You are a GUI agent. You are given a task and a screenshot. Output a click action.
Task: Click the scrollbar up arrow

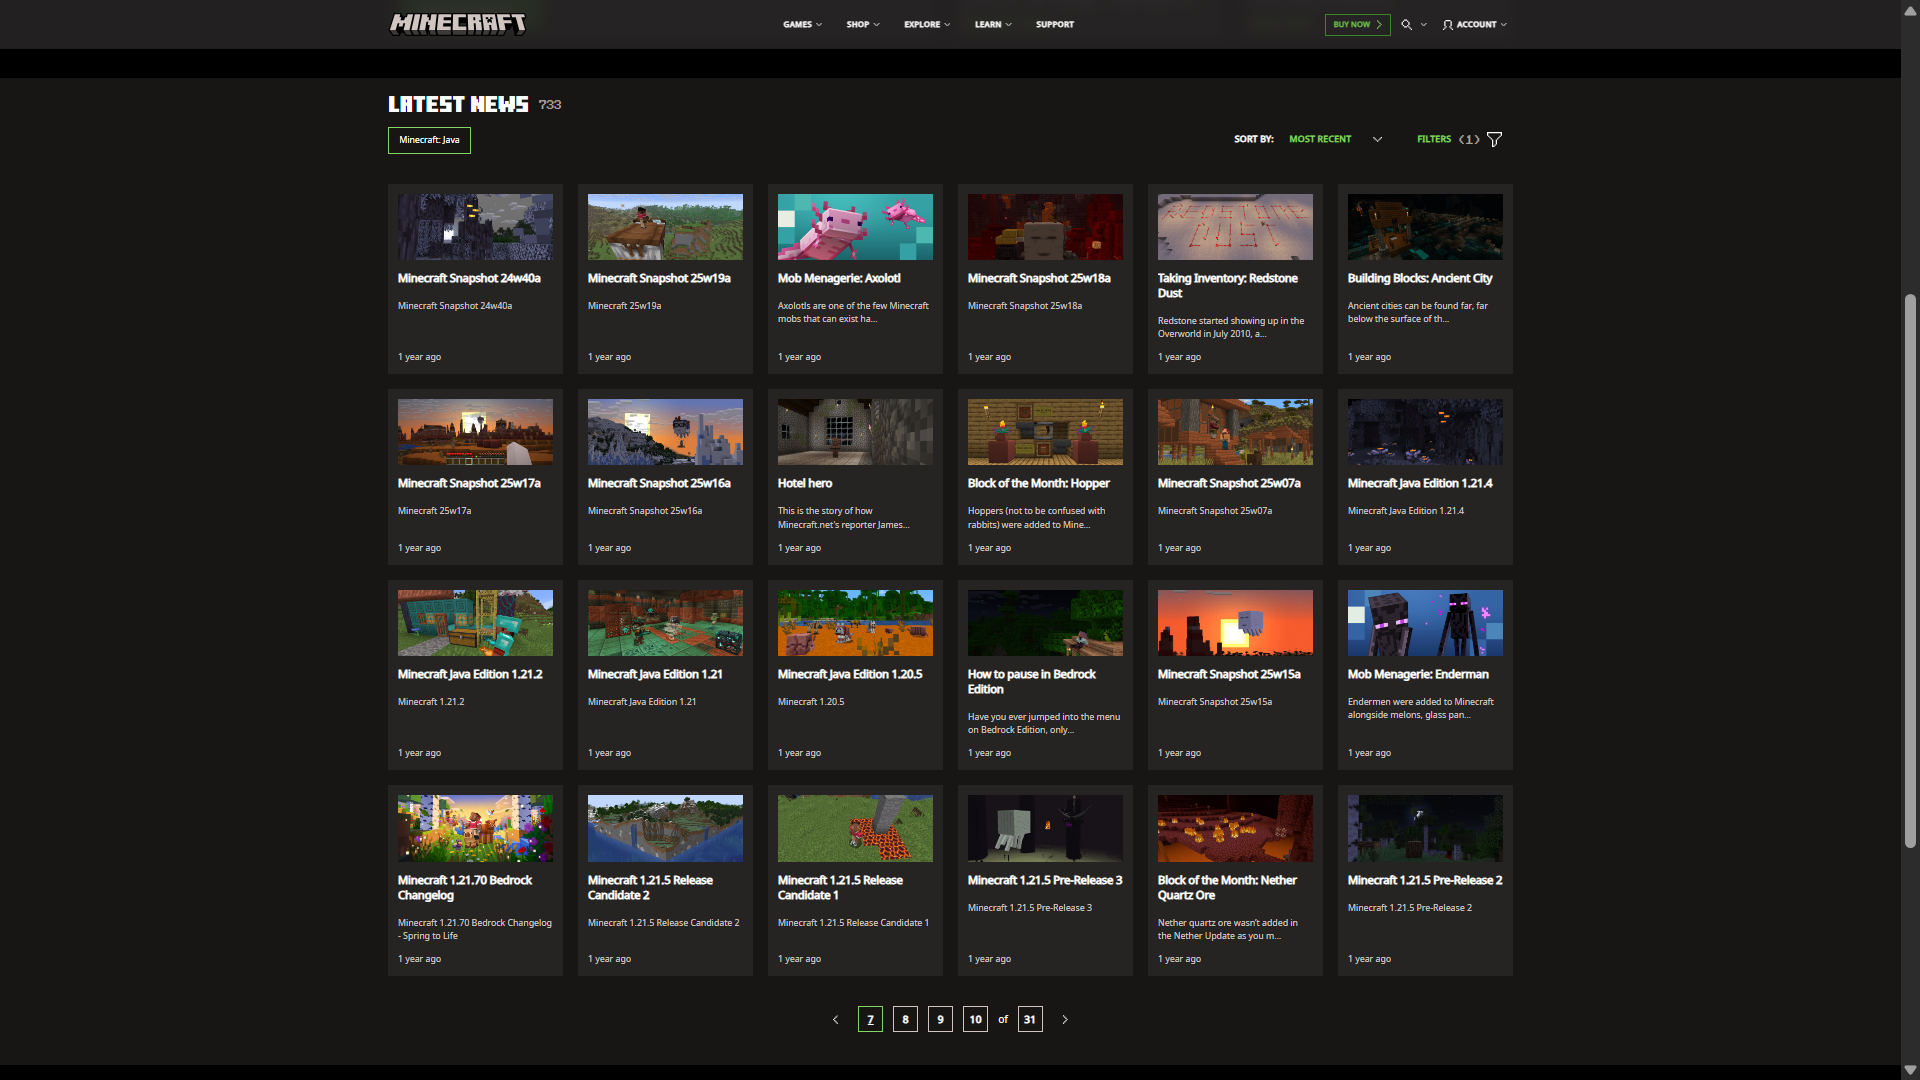coord(1910,9)
